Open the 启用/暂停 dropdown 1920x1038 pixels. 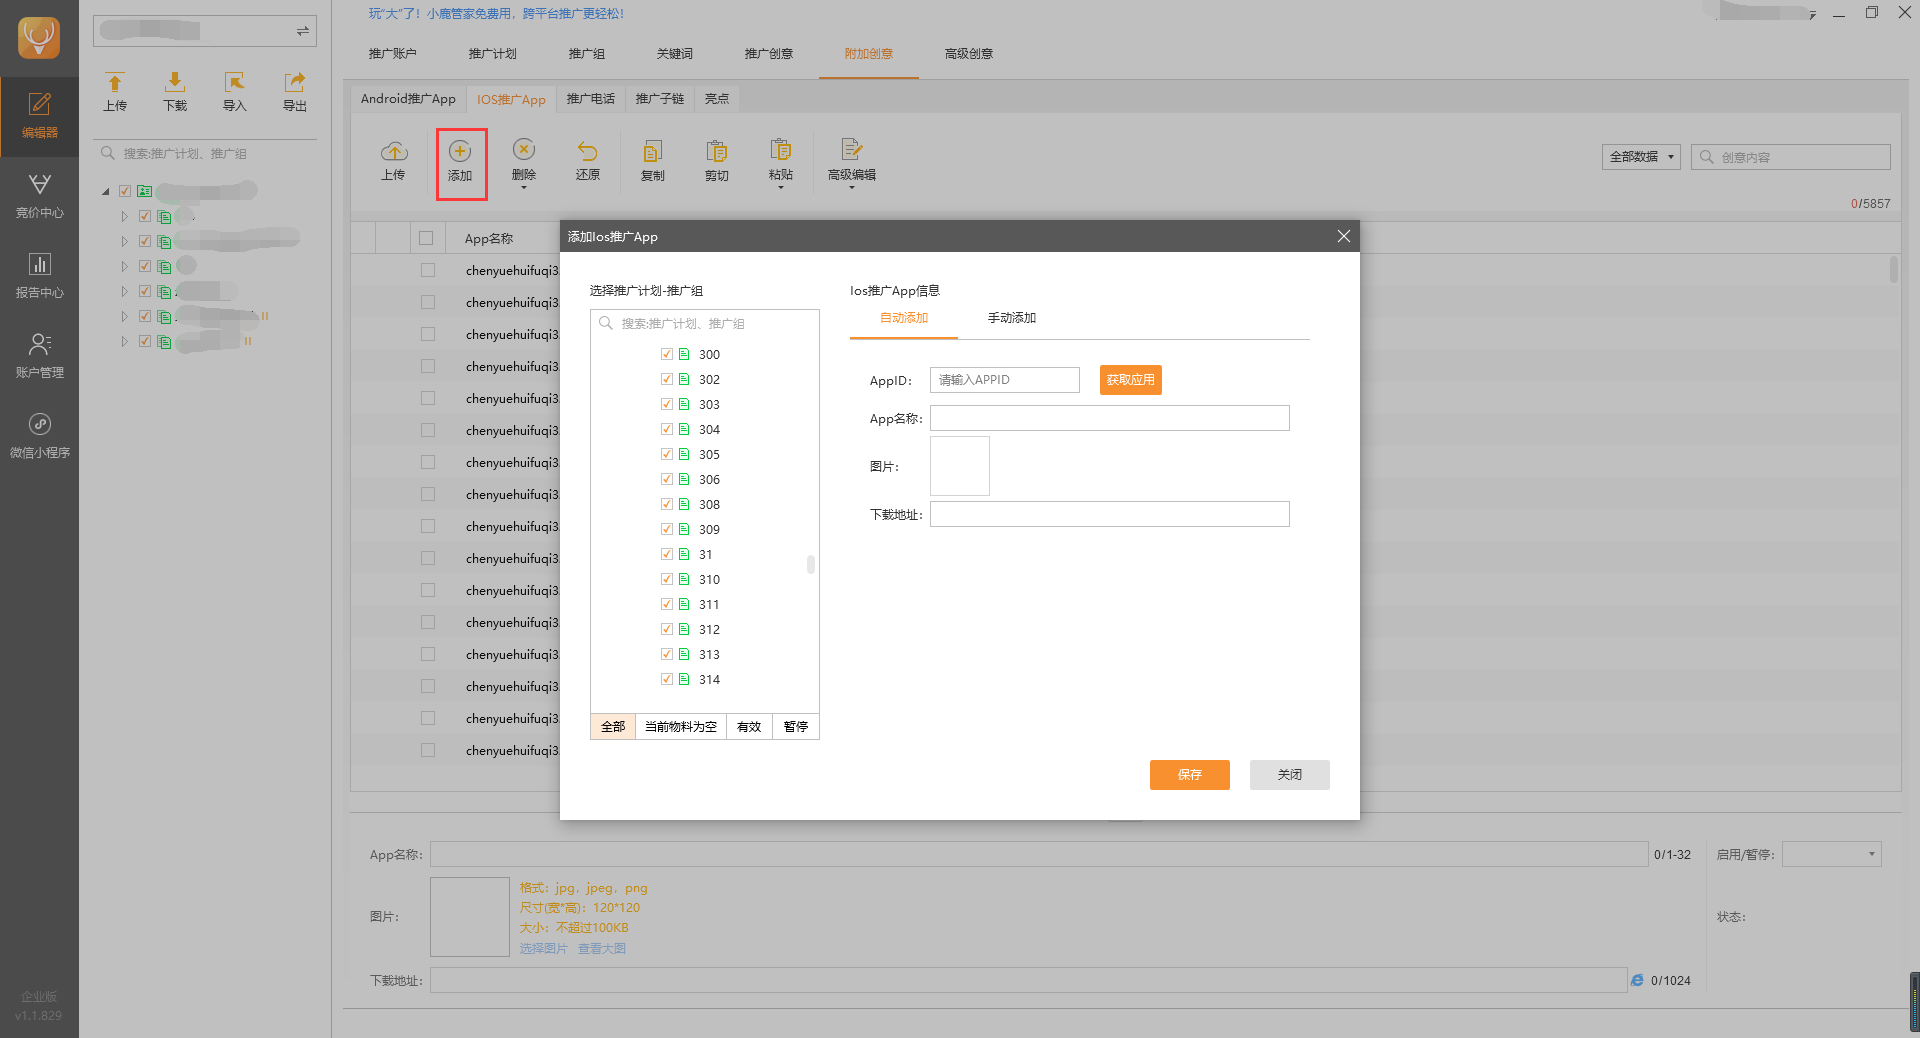tap(1832, 854)
